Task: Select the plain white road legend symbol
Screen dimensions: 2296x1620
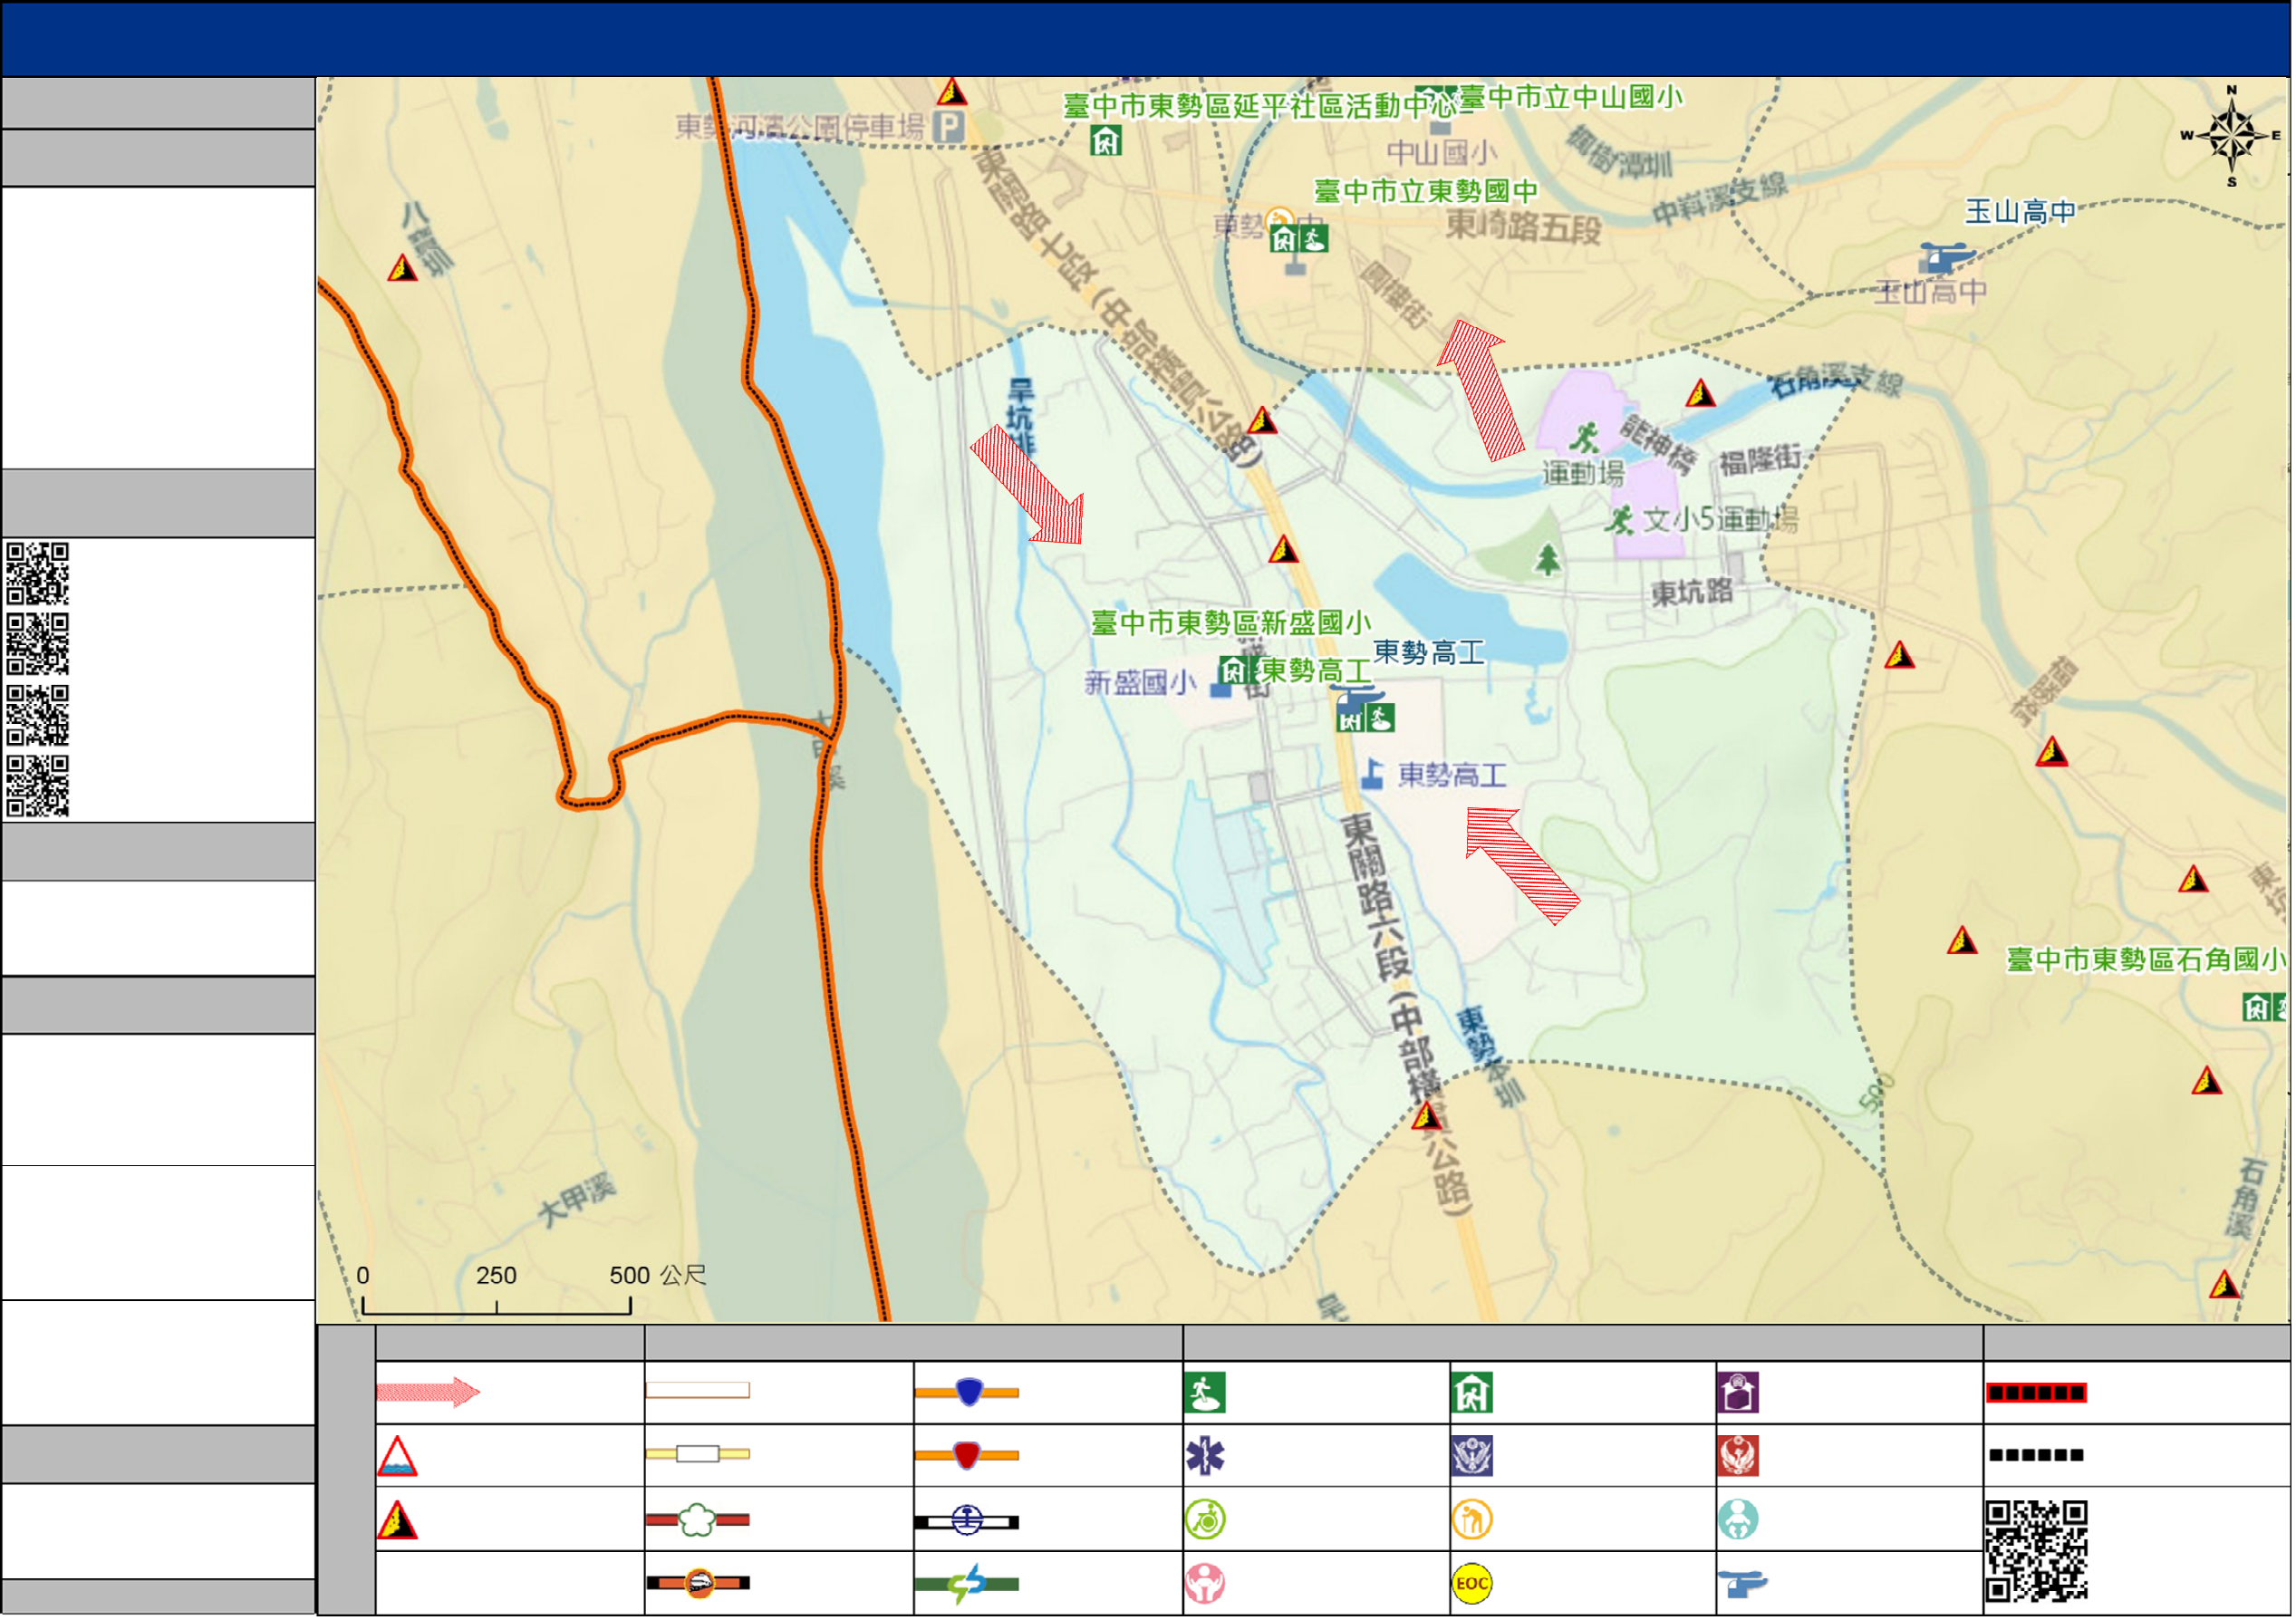Action: tap(698, 1391)
